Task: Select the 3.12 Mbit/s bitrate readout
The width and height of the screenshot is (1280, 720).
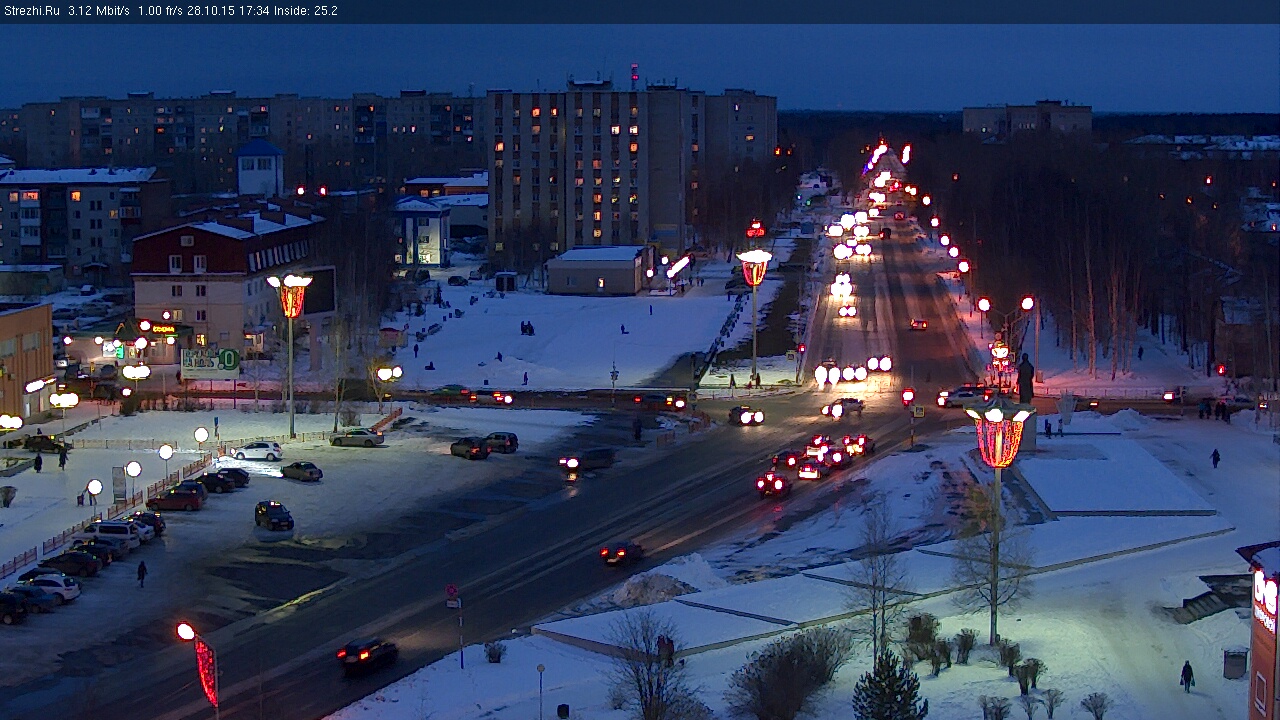Action: [x=99, y=11]
